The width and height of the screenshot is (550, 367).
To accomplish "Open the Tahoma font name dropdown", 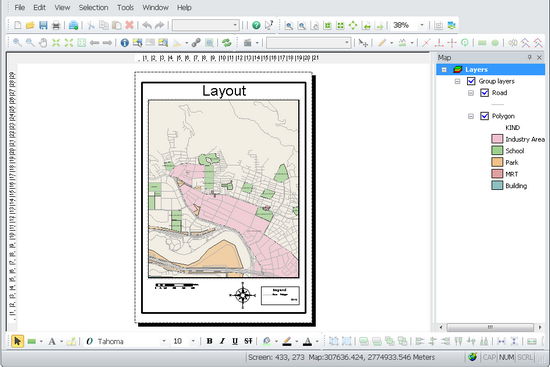I will tap(163, 341).
